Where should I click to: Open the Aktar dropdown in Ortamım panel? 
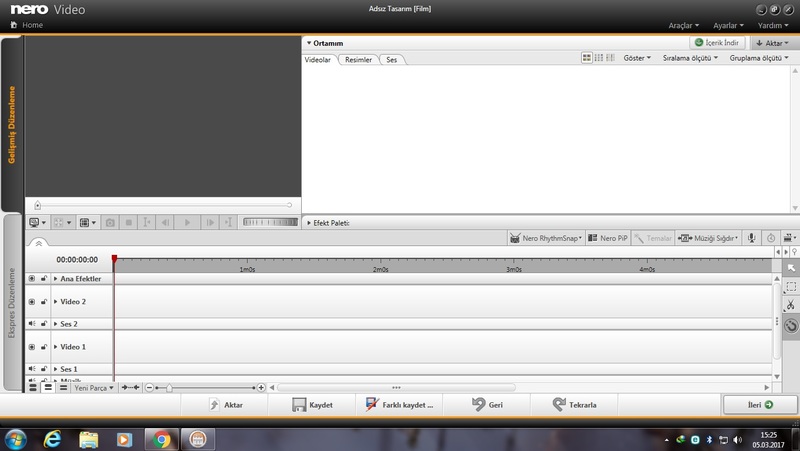tap(772, 43)
